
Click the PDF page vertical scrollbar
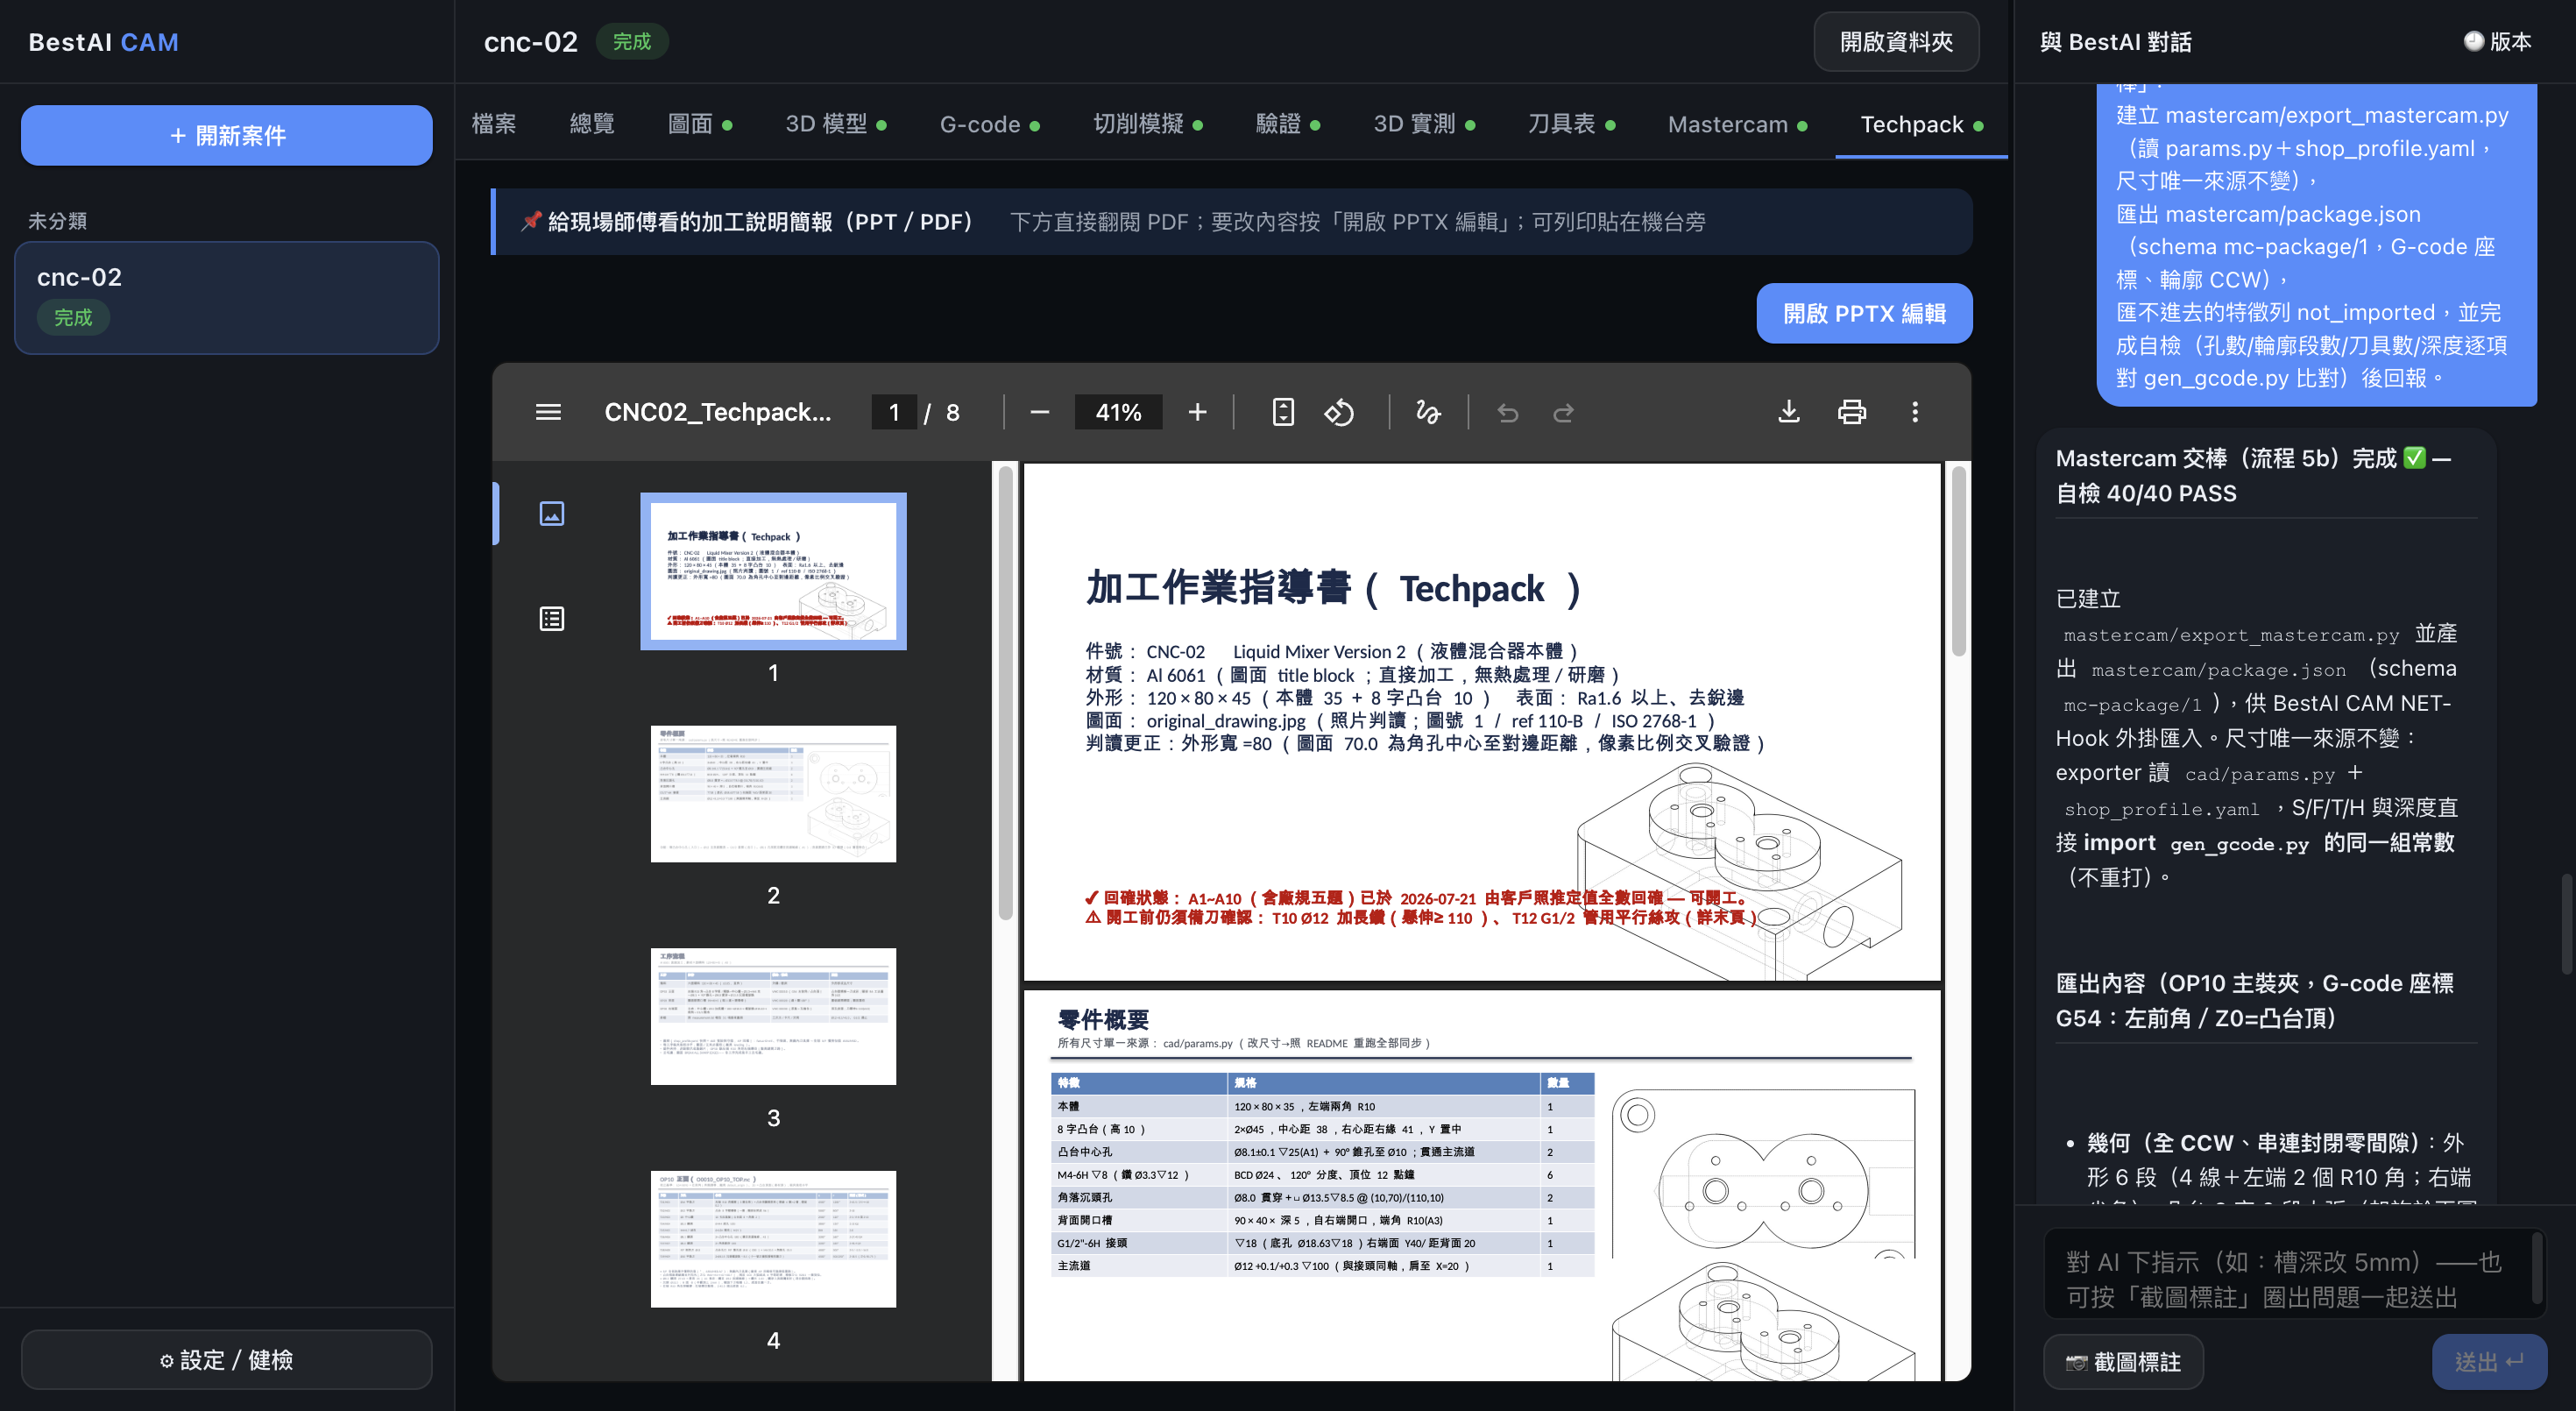coord(1958,560)
